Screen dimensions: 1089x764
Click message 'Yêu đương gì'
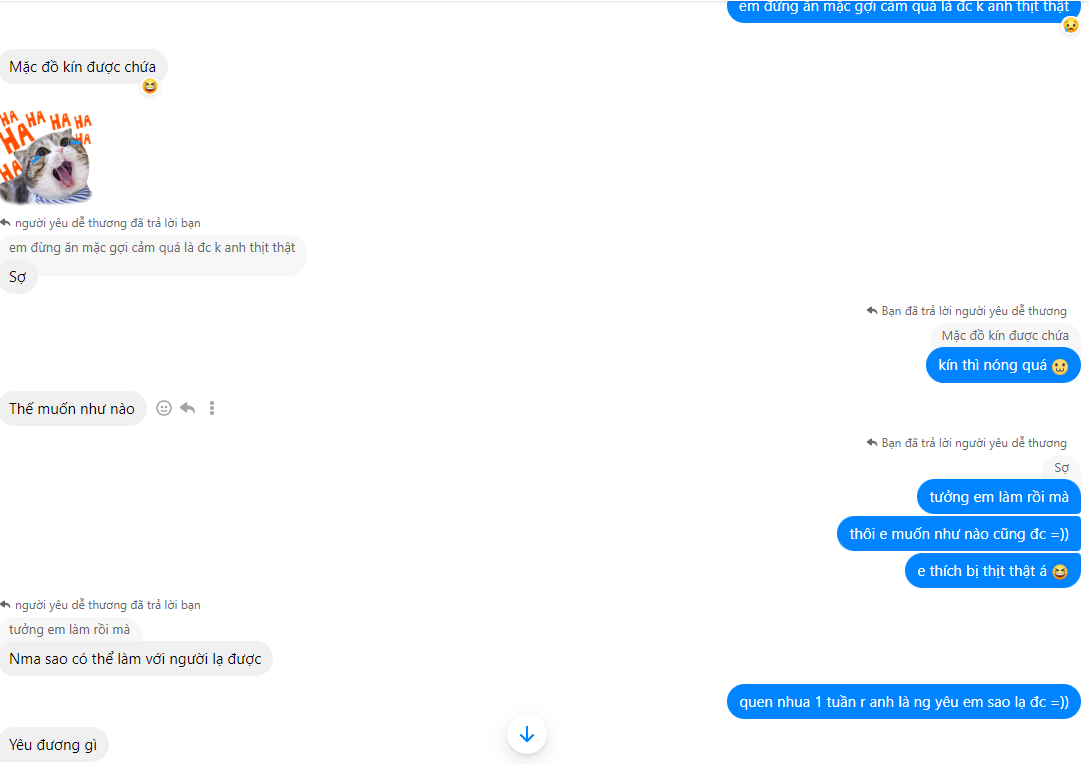click(x=53, y=745)
